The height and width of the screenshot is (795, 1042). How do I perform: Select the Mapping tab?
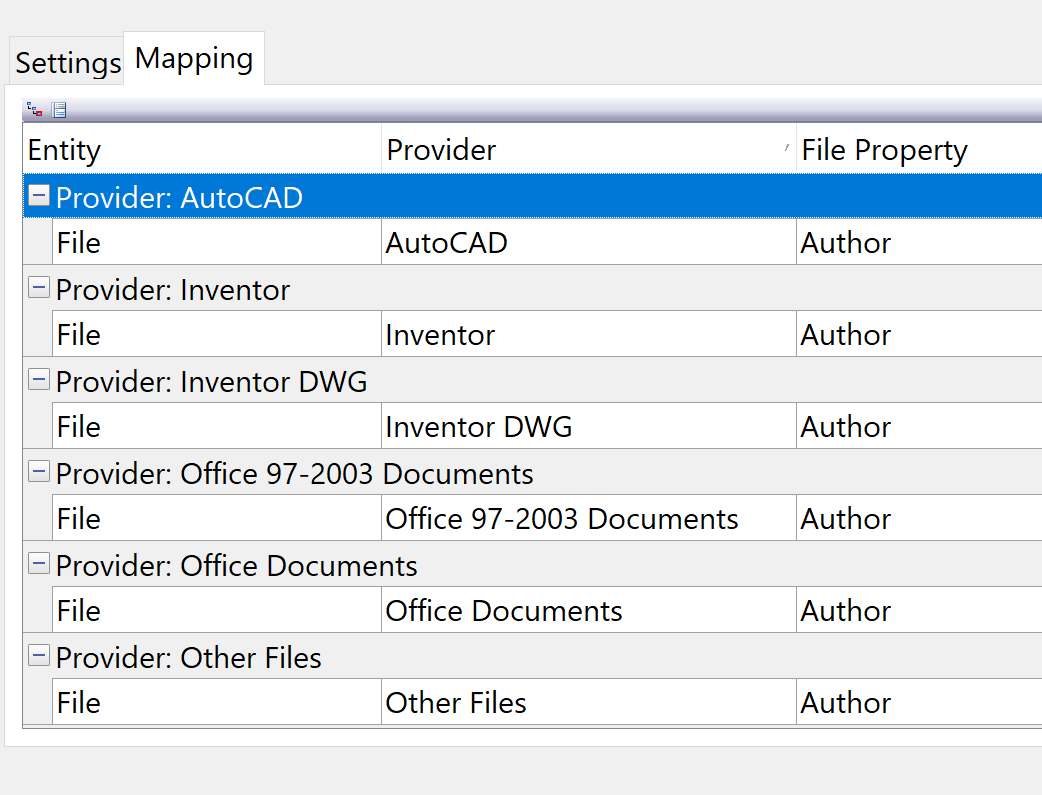193,58
